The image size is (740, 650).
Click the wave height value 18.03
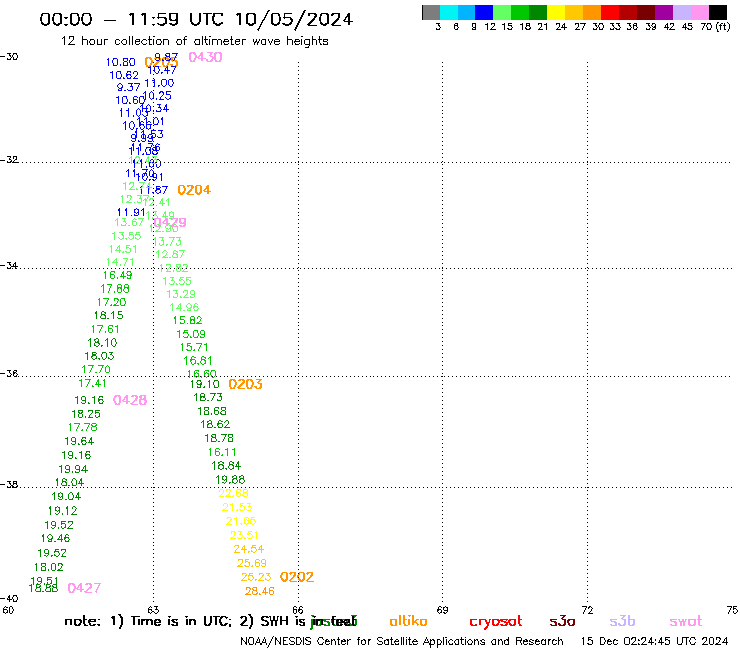100,356
